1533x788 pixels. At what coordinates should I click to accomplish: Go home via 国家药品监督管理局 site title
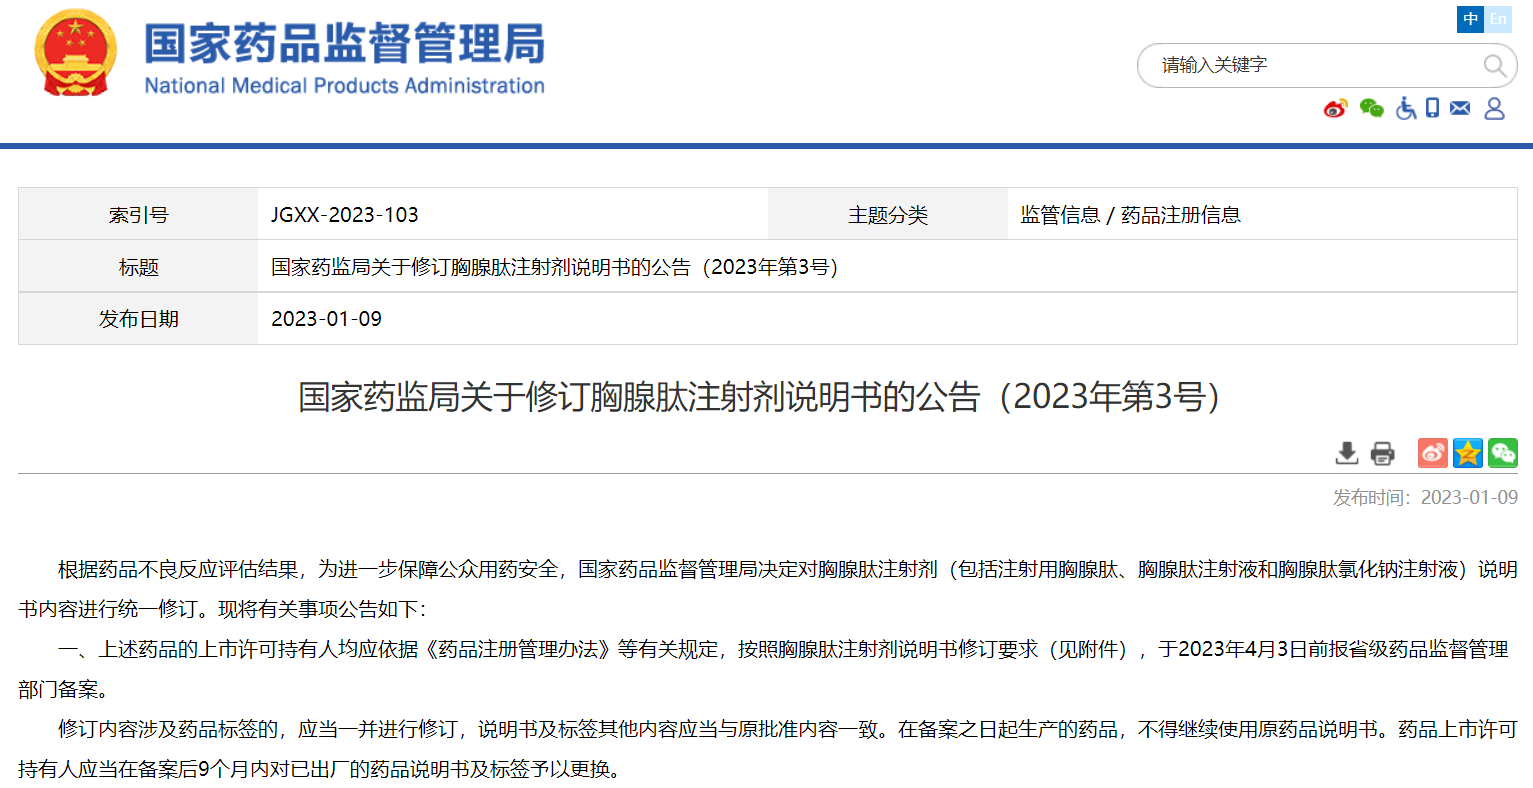344,45
